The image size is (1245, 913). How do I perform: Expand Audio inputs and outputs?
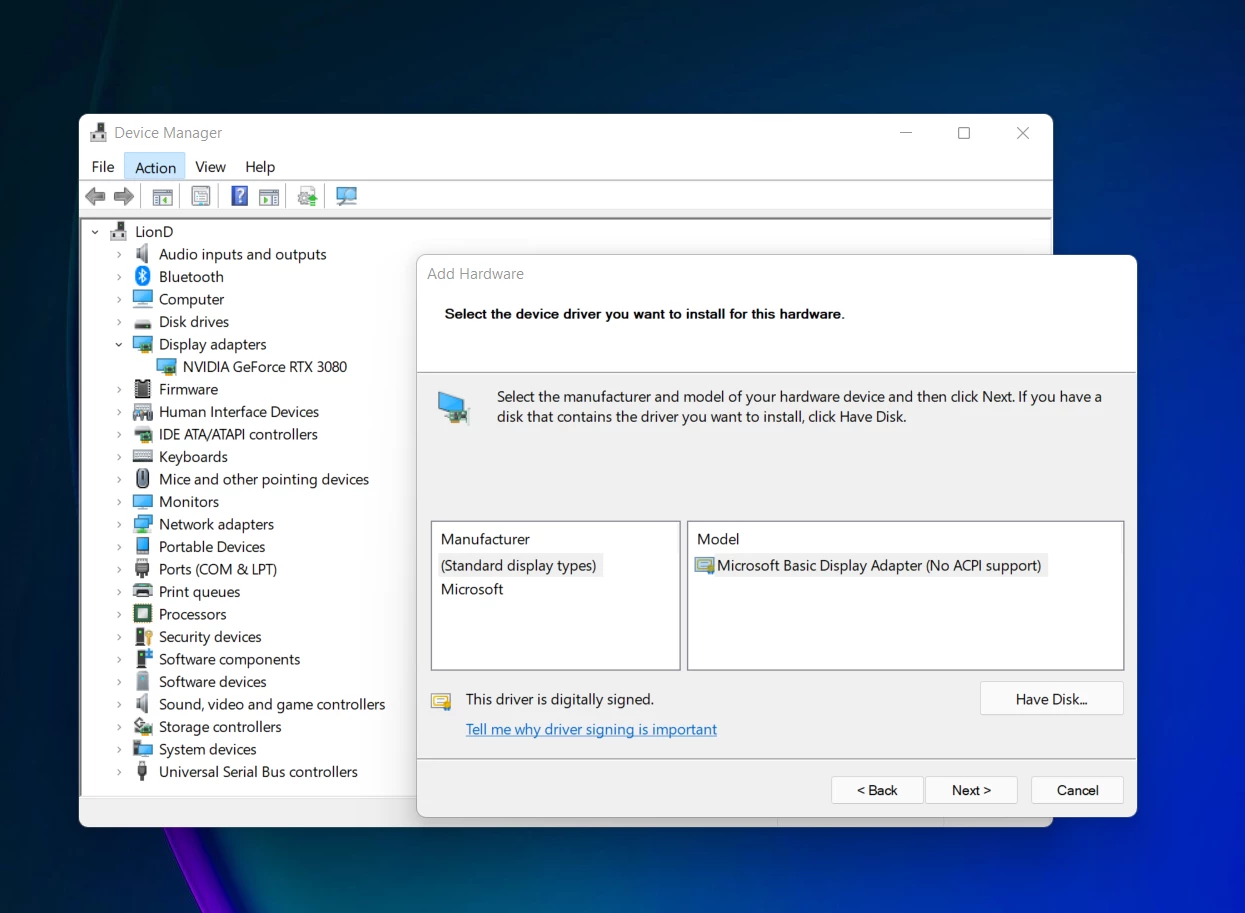coord(119,254)
